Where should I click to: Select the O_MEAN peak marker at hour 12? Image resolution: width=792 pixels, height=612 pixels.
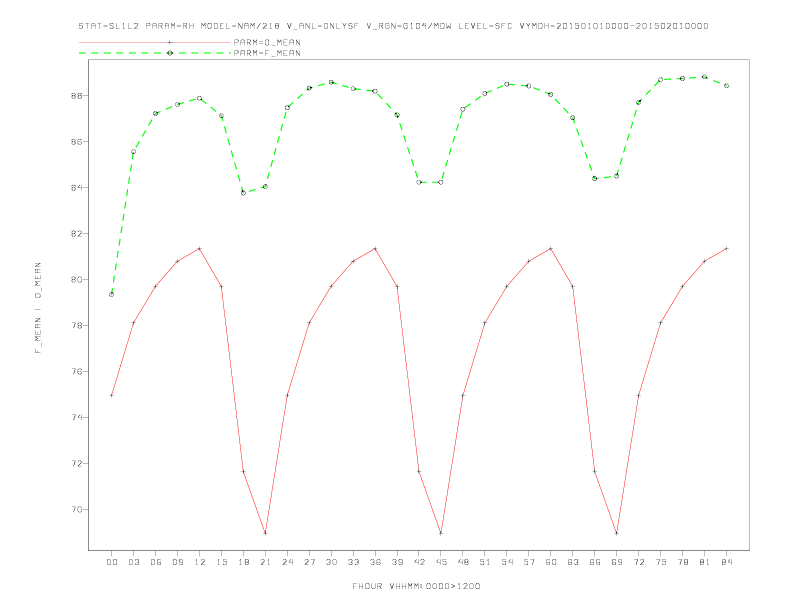tap(200, 248)
